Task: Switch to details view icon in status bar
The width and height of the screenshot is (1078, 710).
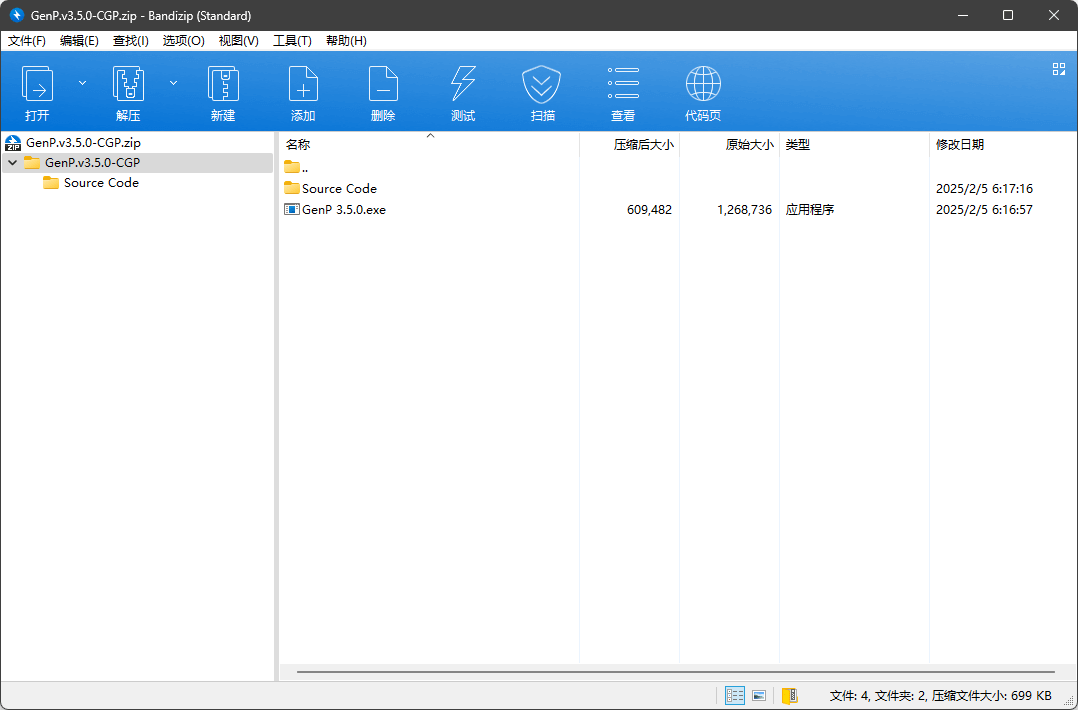Action: (734, 696)
